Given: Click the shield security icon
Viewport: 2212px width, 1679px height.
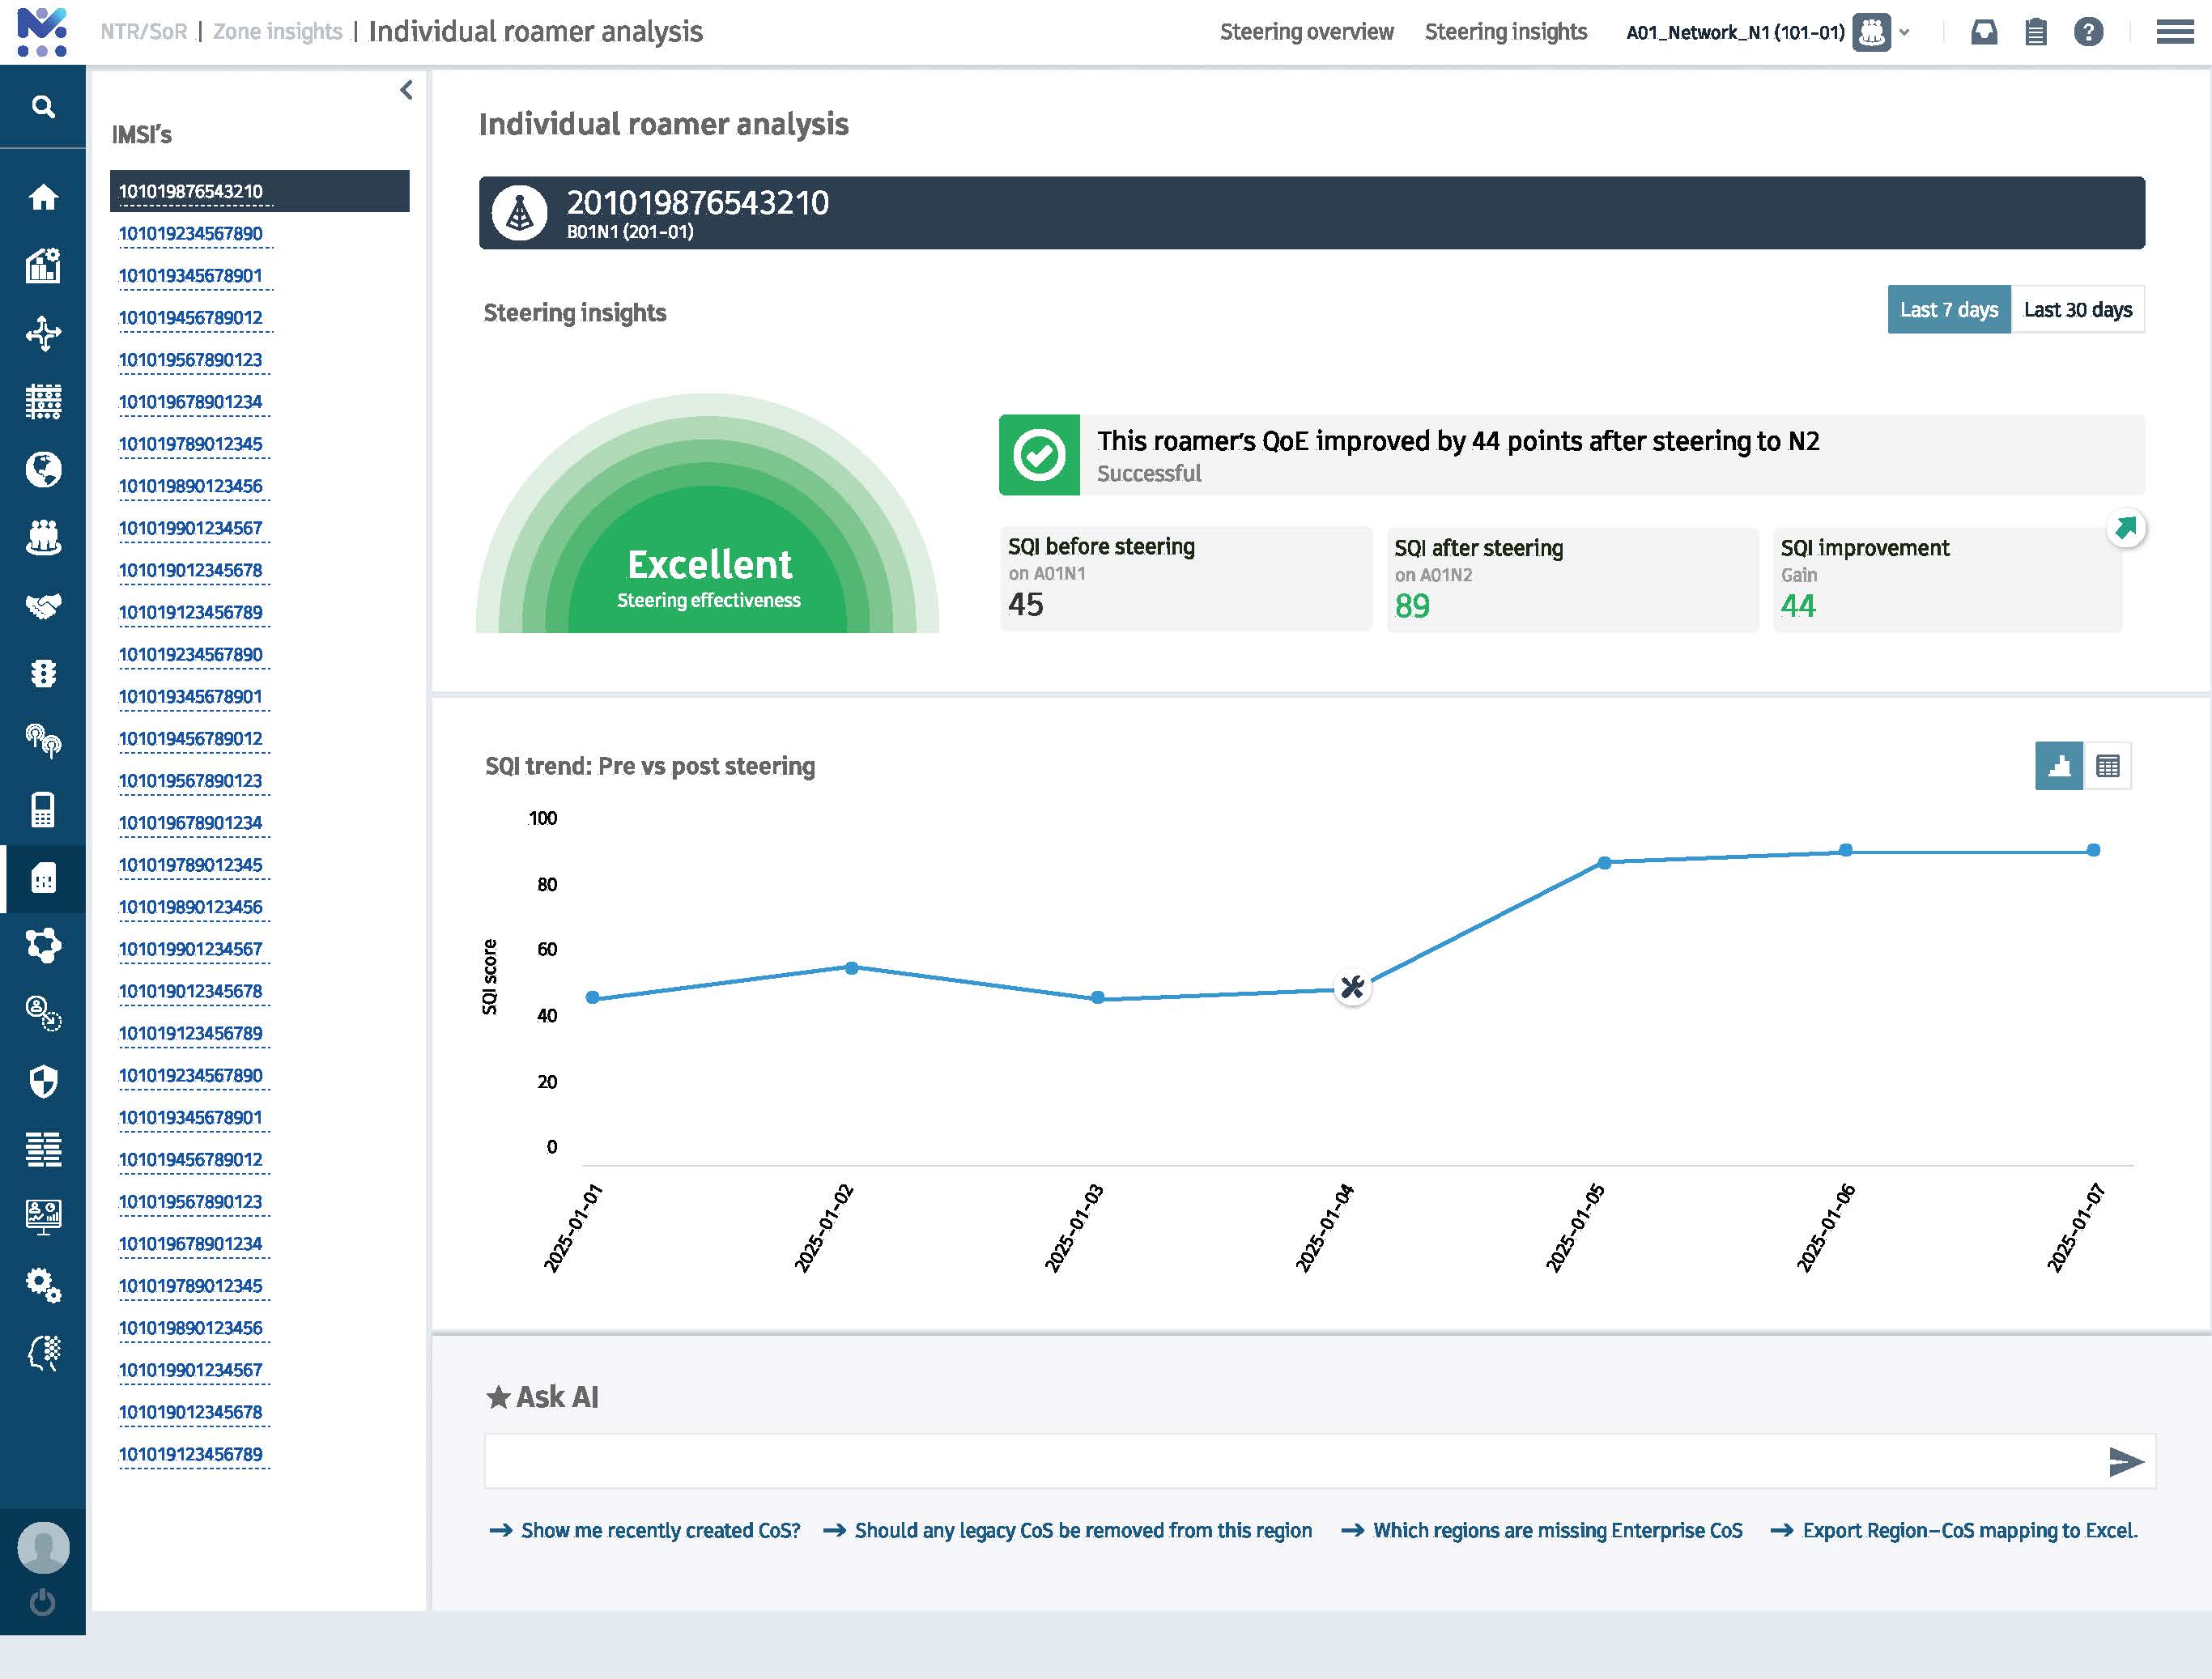Looking at the screenshot, I should [x=43, y=1081].
